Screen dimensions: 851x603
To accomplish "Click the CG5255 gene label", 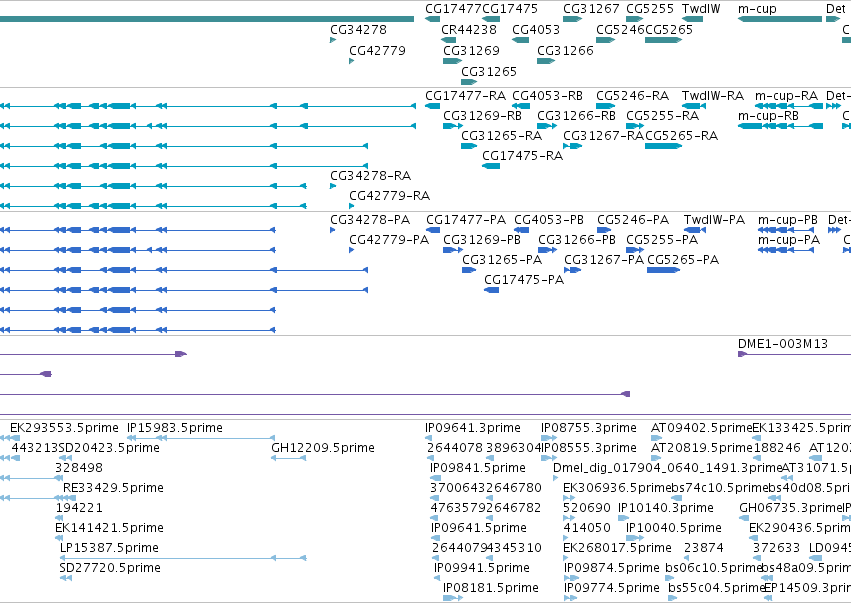I will (650, 9).
